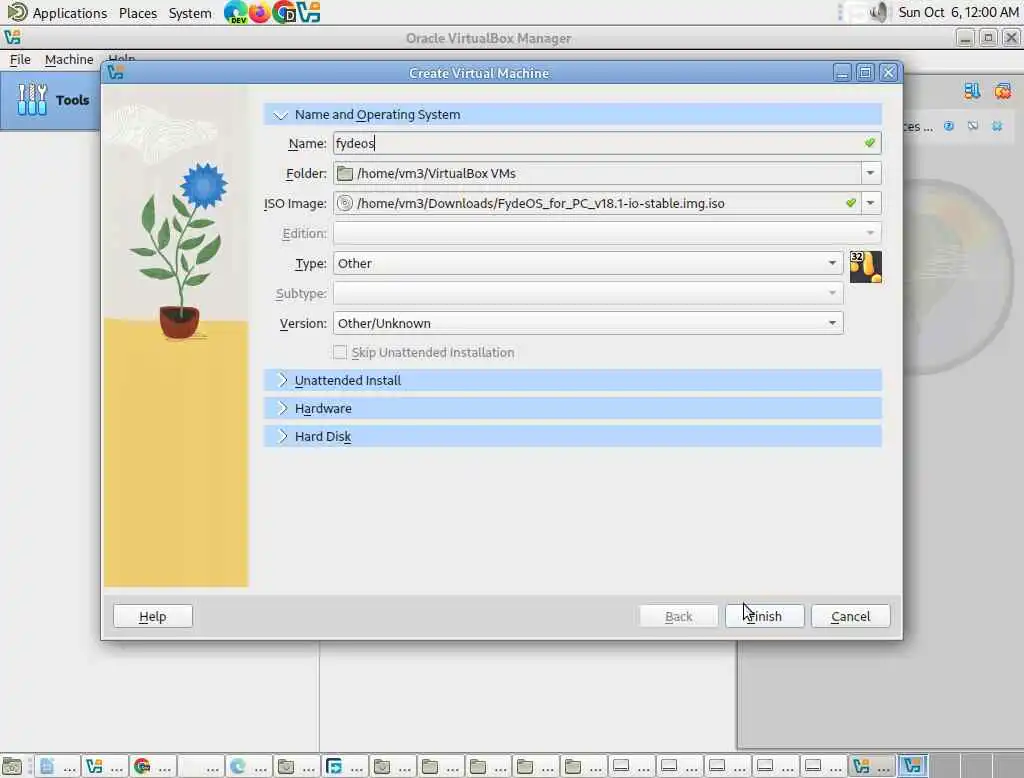Open the Folder location dropdown
Image resolution: width=1024 pixels, height=778 pixels.
871,173
